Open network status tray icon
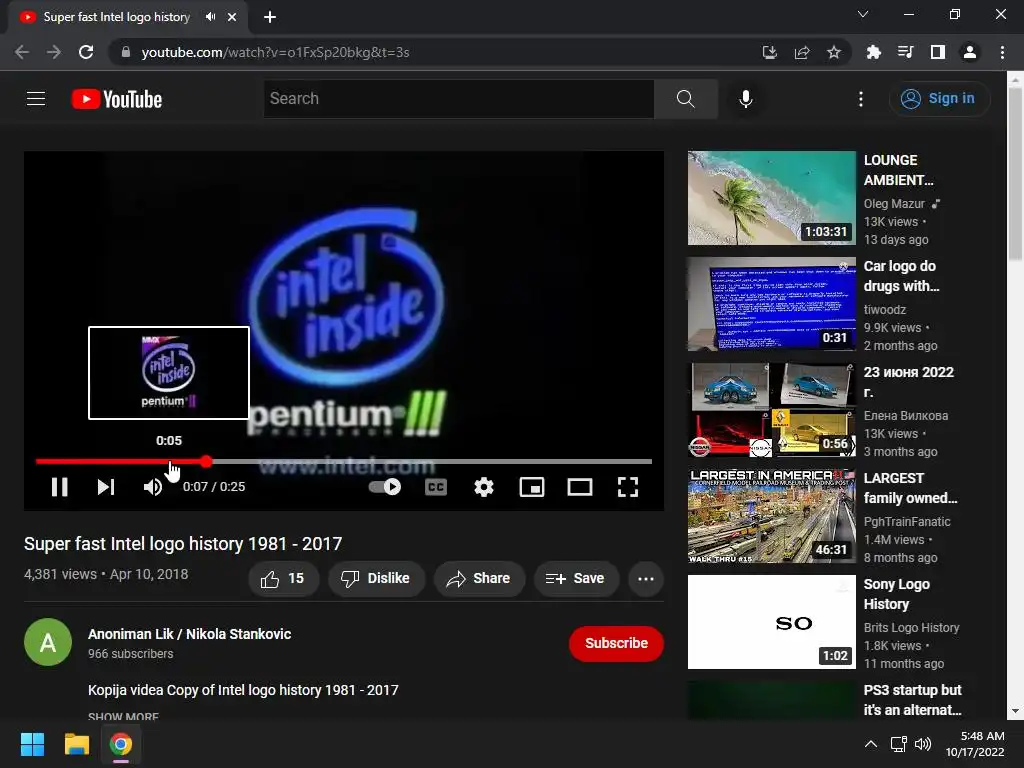Viewport: 1024px width, 768px height. (x=899, y=744)
